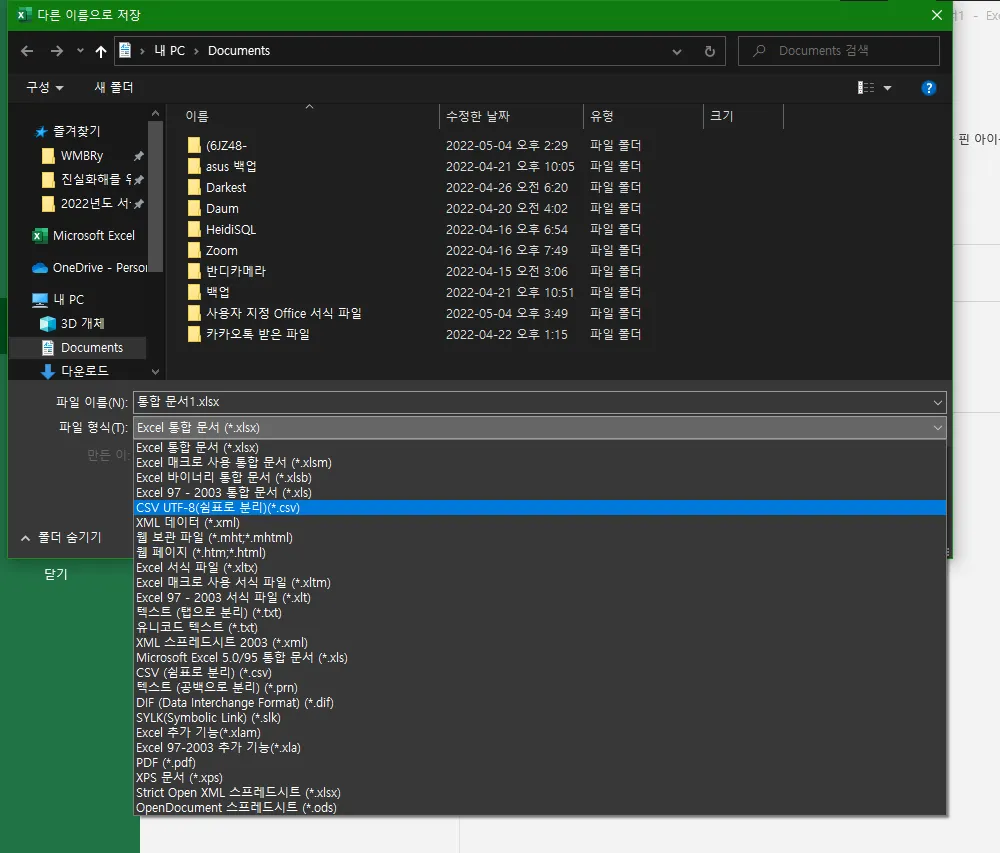Screen dimensions: 1000x853
Task: Collapse folders with 폴더 숨기기
Action: (61, 537)
